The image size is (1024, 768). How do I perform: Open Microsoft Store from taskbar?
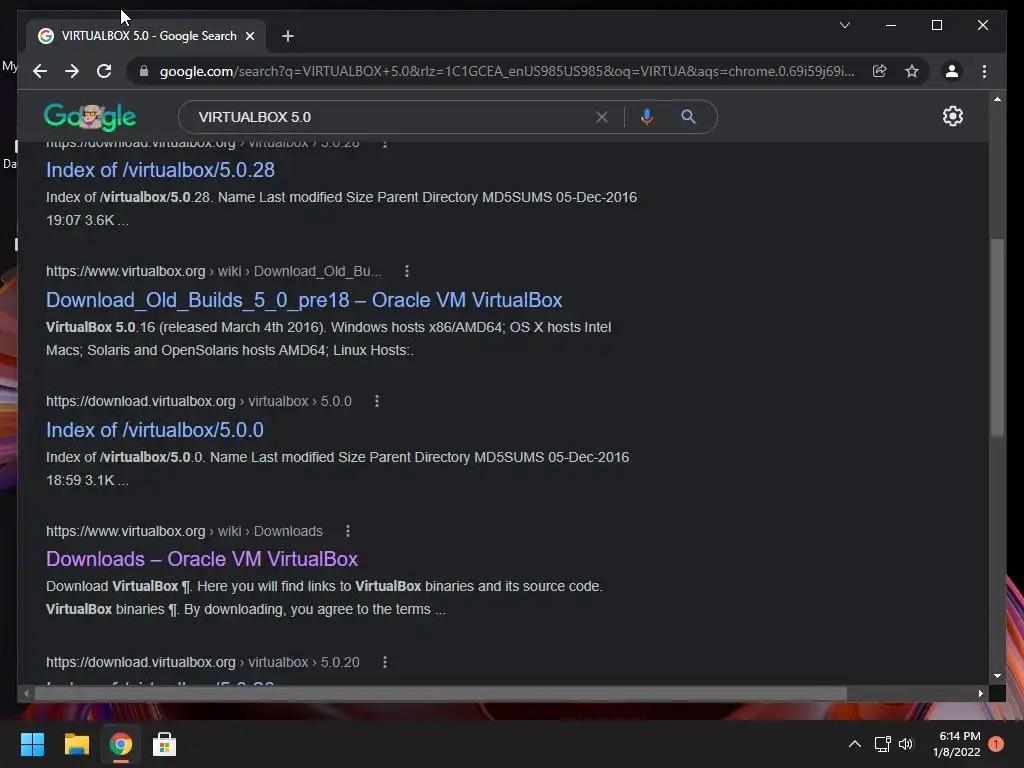click(x=165, y=744)
